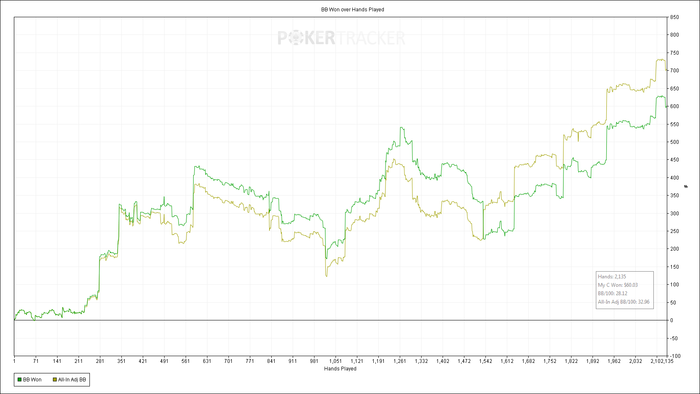Click the 701 tick label on the x-axis
The image size is (700, 394).
[x=229, y=361]
